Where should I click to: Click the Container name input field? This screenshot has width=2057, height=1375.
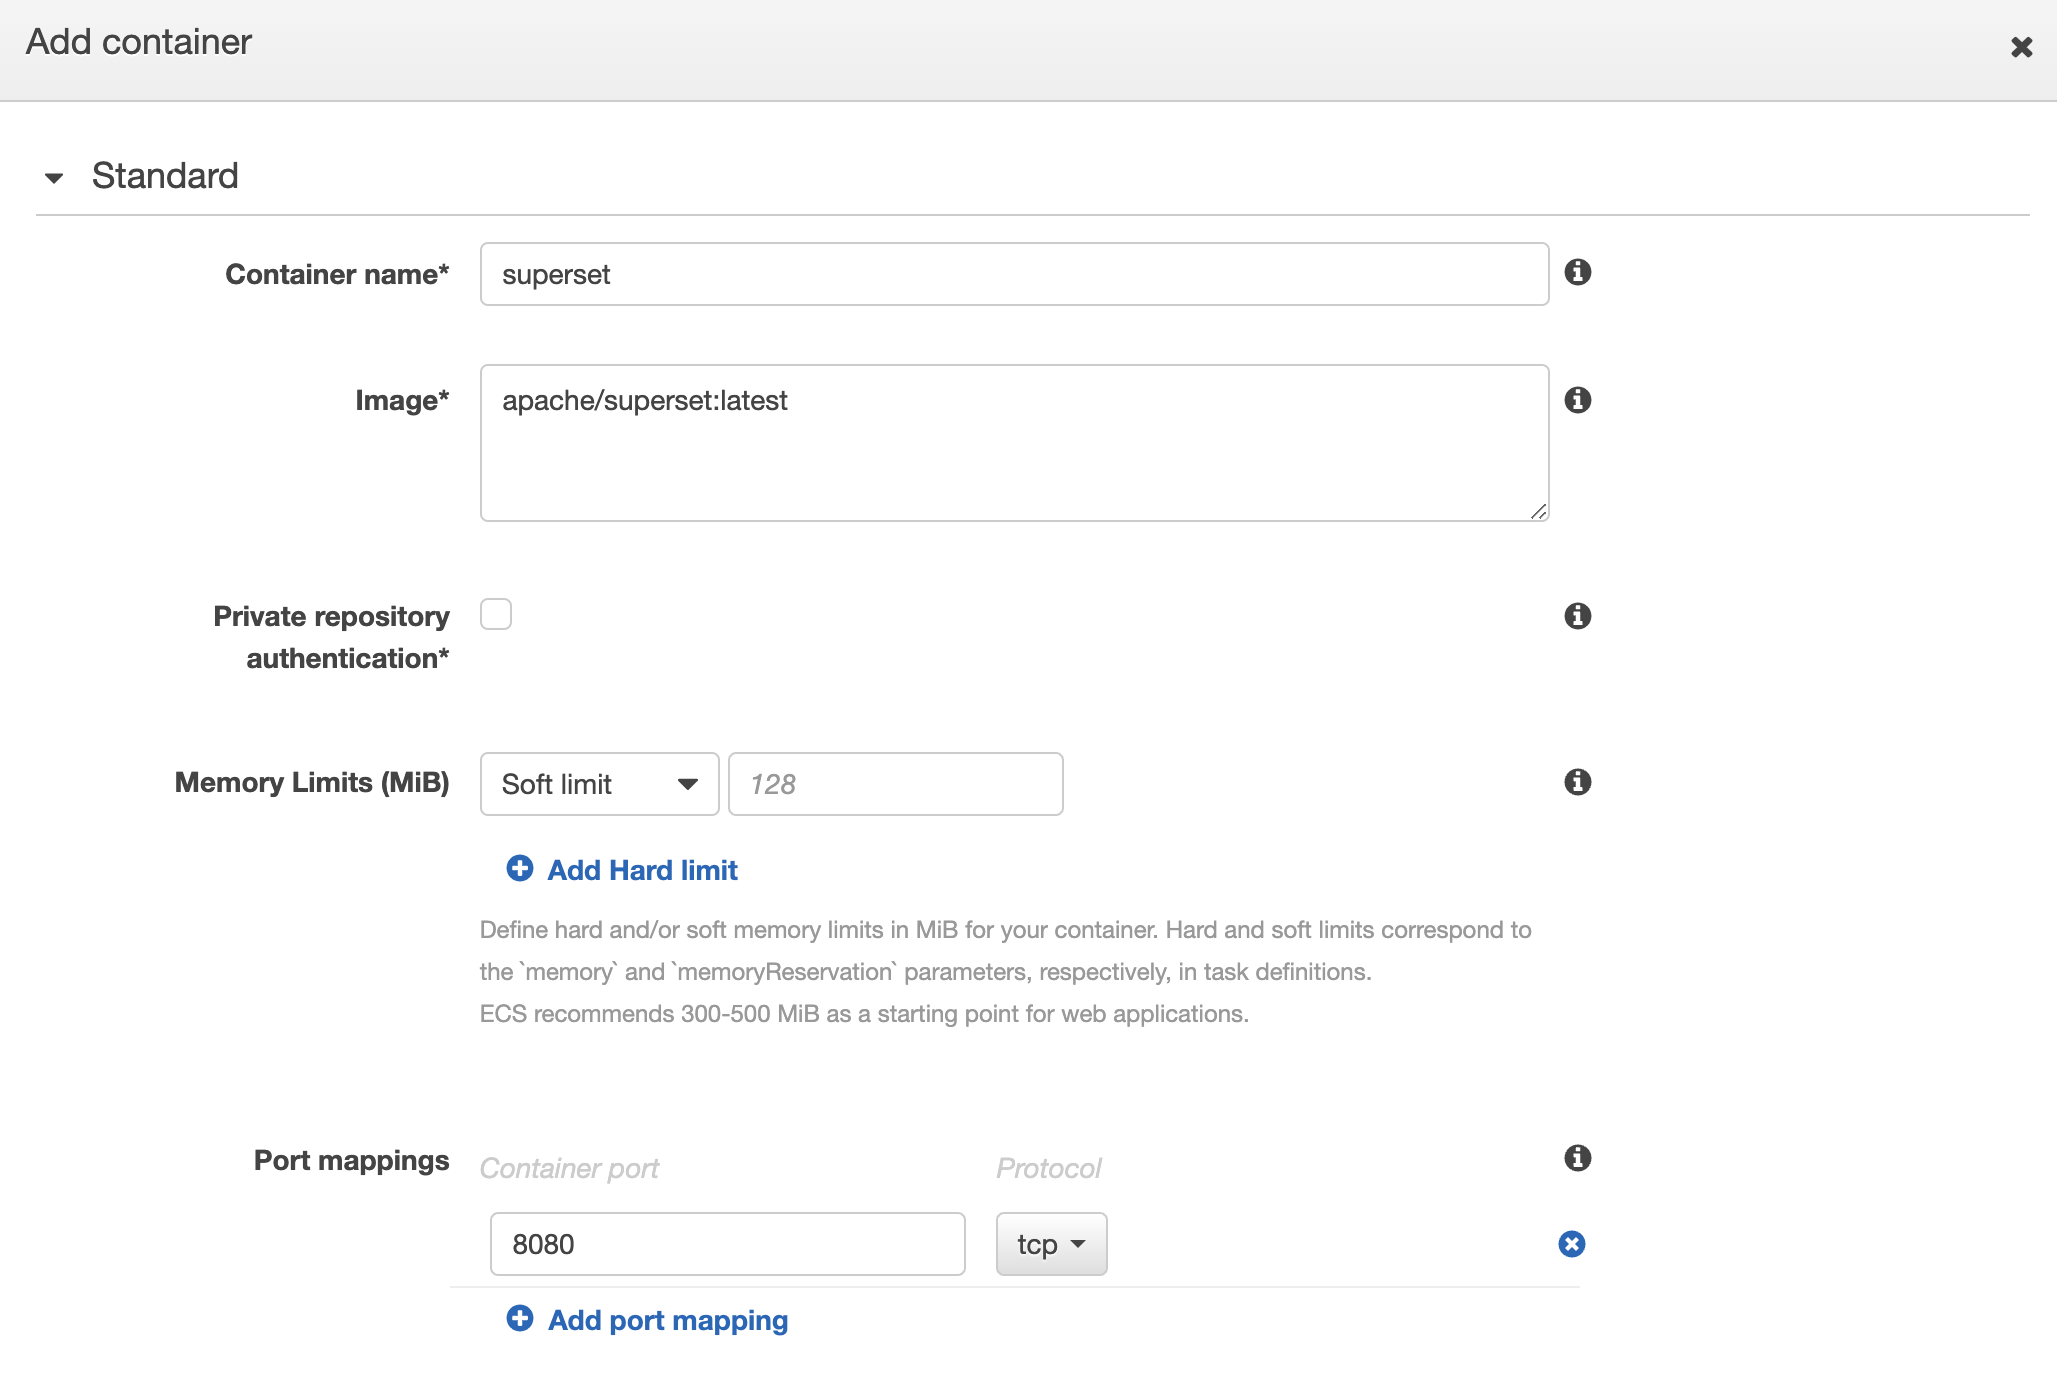pos(1014,274)
